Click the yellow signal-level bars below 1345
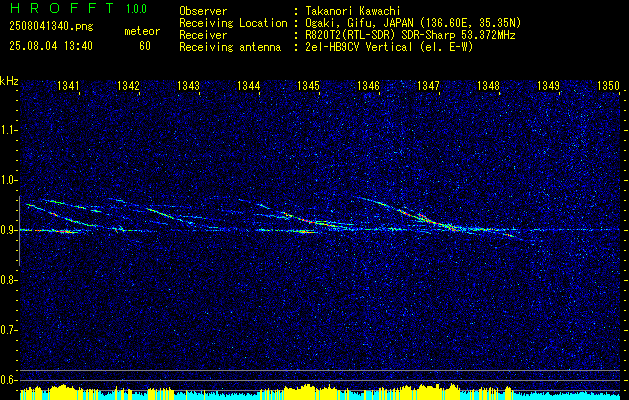629x400 pixels. click(x=309, y=392)
